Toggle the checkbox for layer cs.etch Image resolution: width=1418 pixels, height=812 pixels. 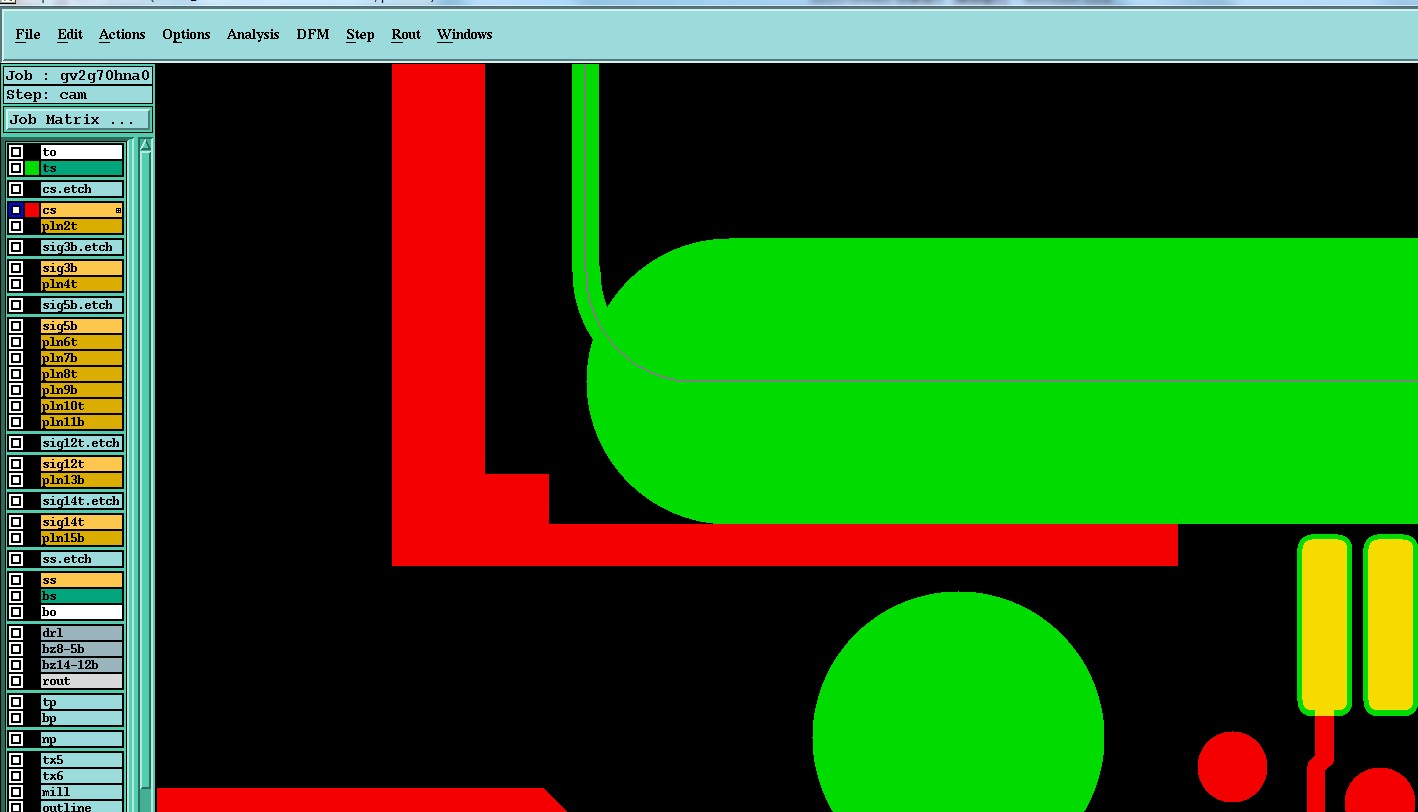(16, 189)
